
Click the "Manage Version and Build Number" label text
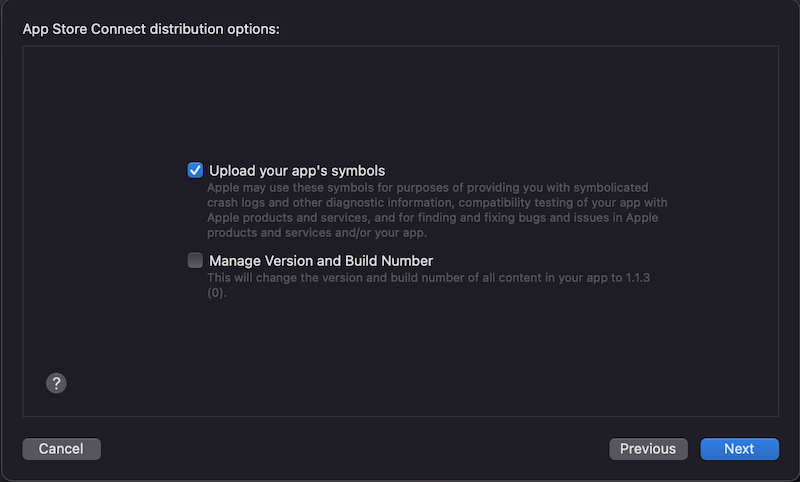pos(321,261)
